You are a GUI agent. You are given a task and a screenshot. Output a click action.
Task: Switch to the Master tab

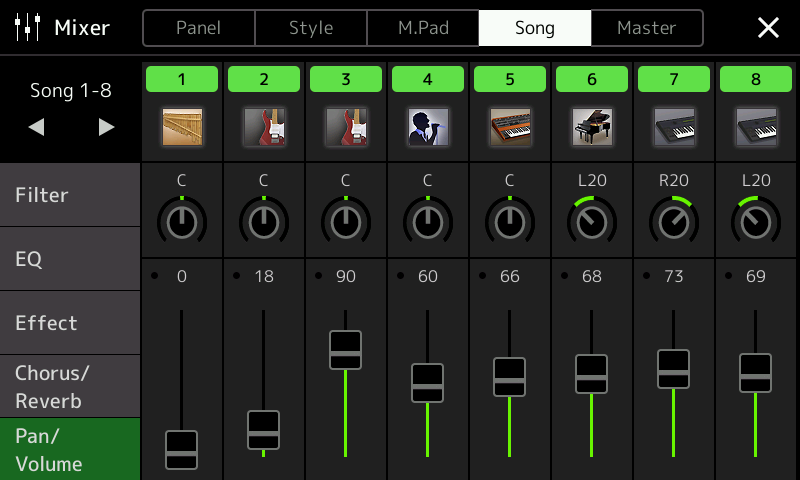point(647,28)
